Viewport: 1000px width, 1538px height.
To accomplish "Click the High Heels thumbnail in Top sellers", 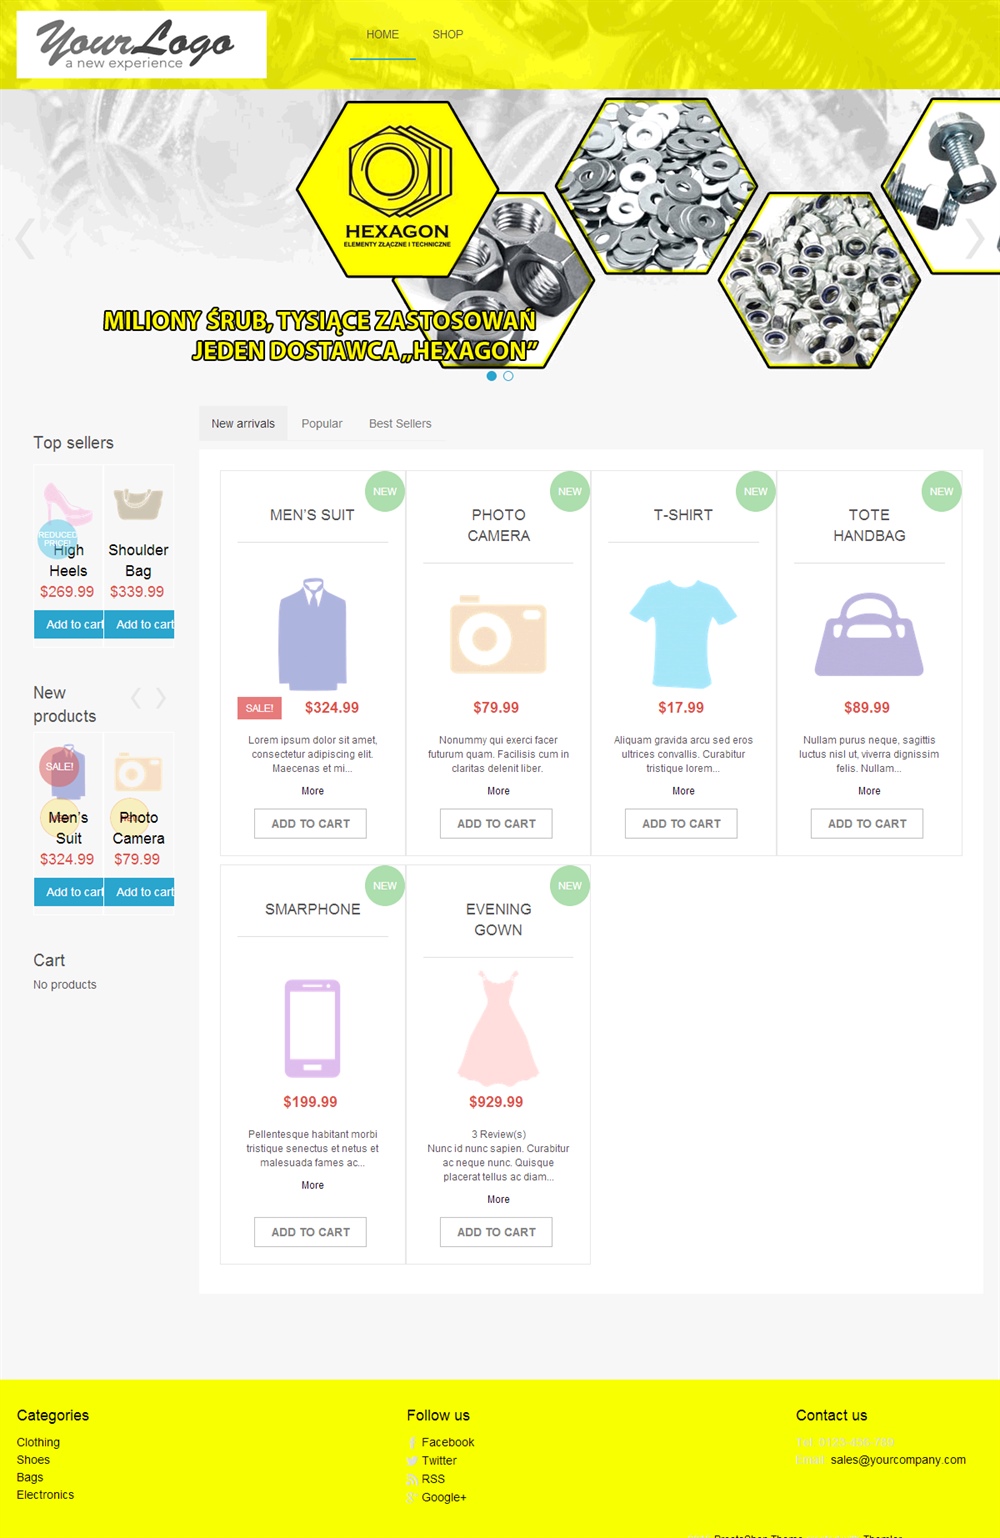I will coord(68,503).
